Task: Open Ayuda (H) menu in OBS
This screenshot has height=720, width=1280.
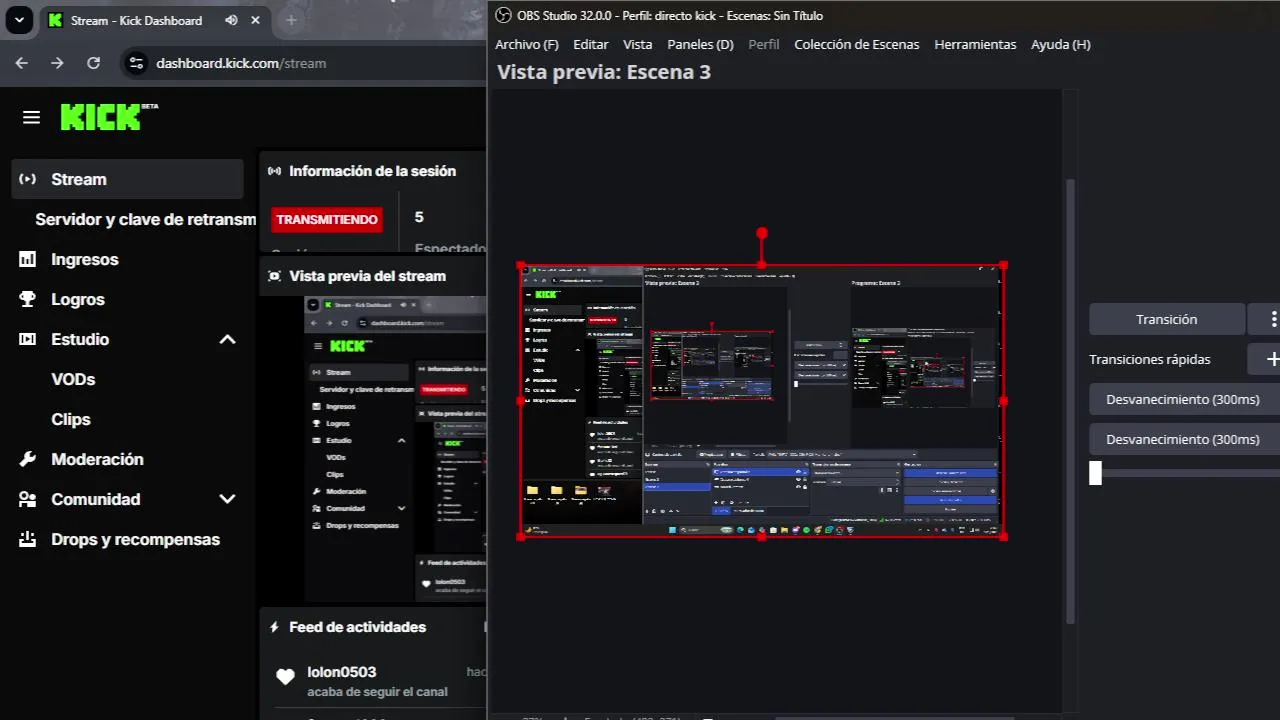Action: click(1061, 44)
